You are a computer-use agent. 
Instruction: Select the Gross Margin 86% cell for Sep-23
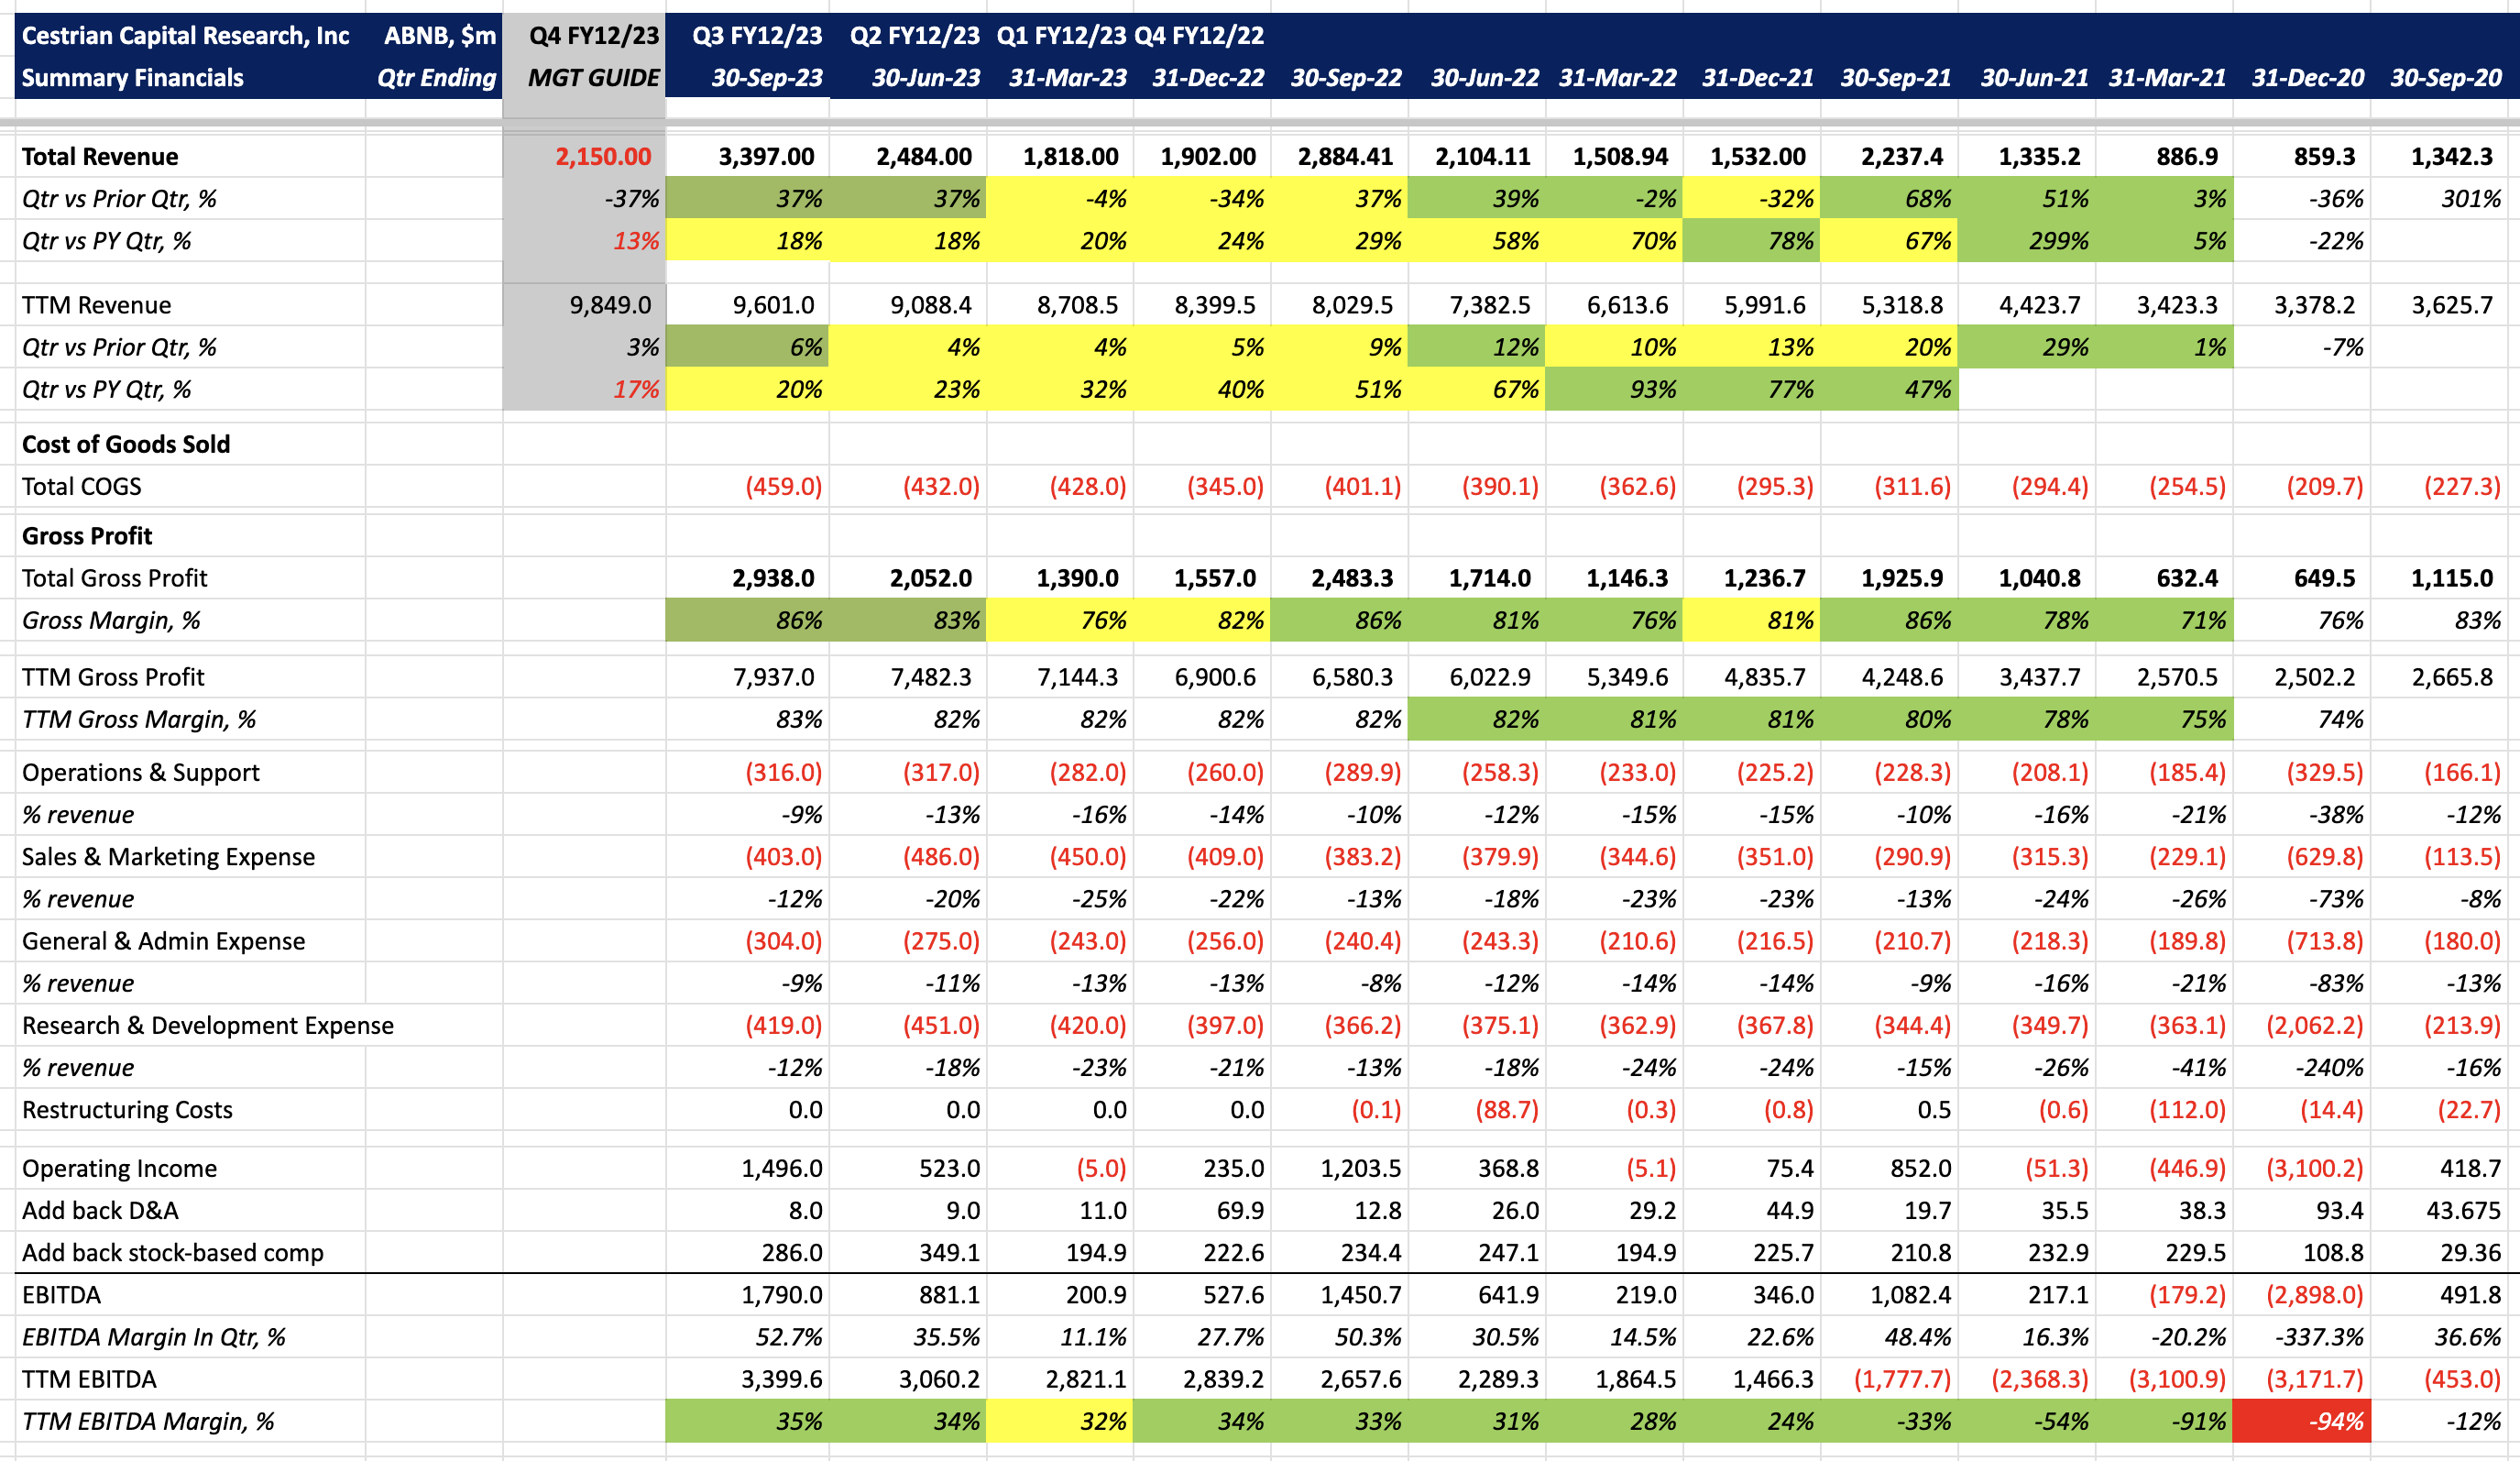(x=798, y=621)
